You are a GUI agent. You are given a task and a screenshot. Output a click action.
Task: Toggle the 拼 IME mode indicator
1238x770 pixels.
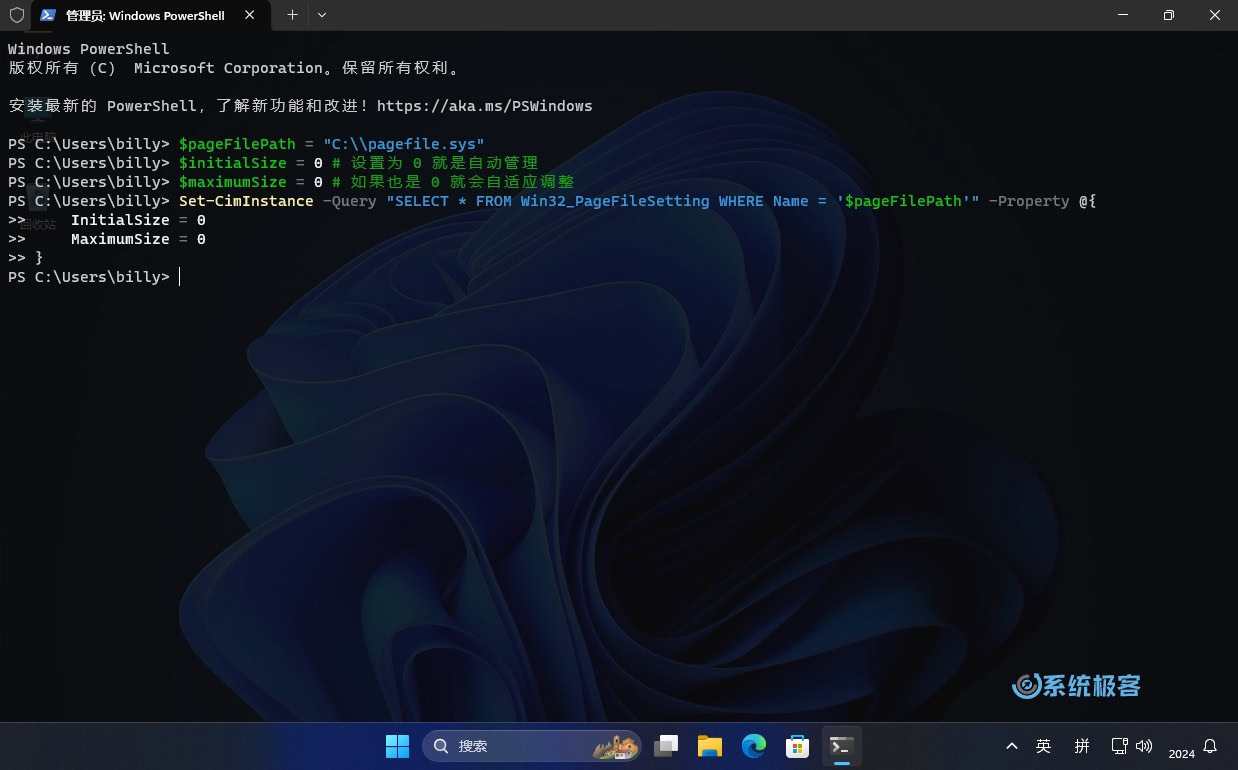[x=1082, y=746]
